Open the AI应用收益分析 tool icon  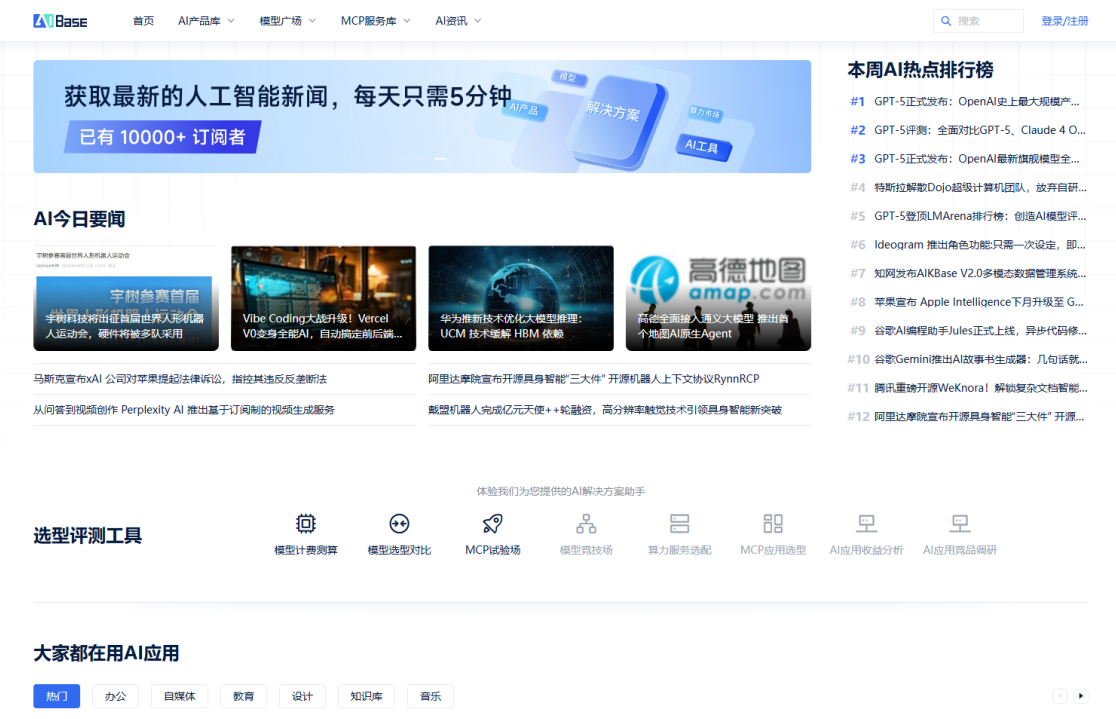pyautogui.click(x=866, y=524)
